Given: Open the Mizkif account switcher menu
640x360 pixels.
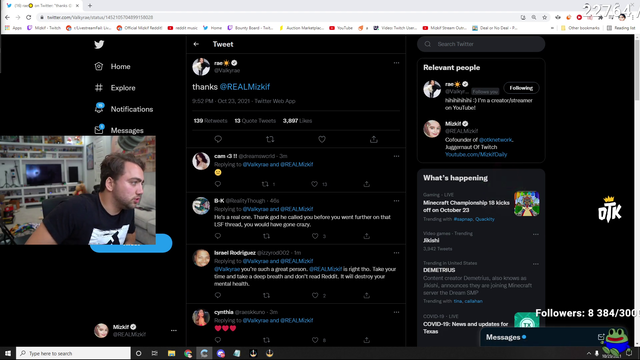Looking at the screenshot, I should coord(173,330).
